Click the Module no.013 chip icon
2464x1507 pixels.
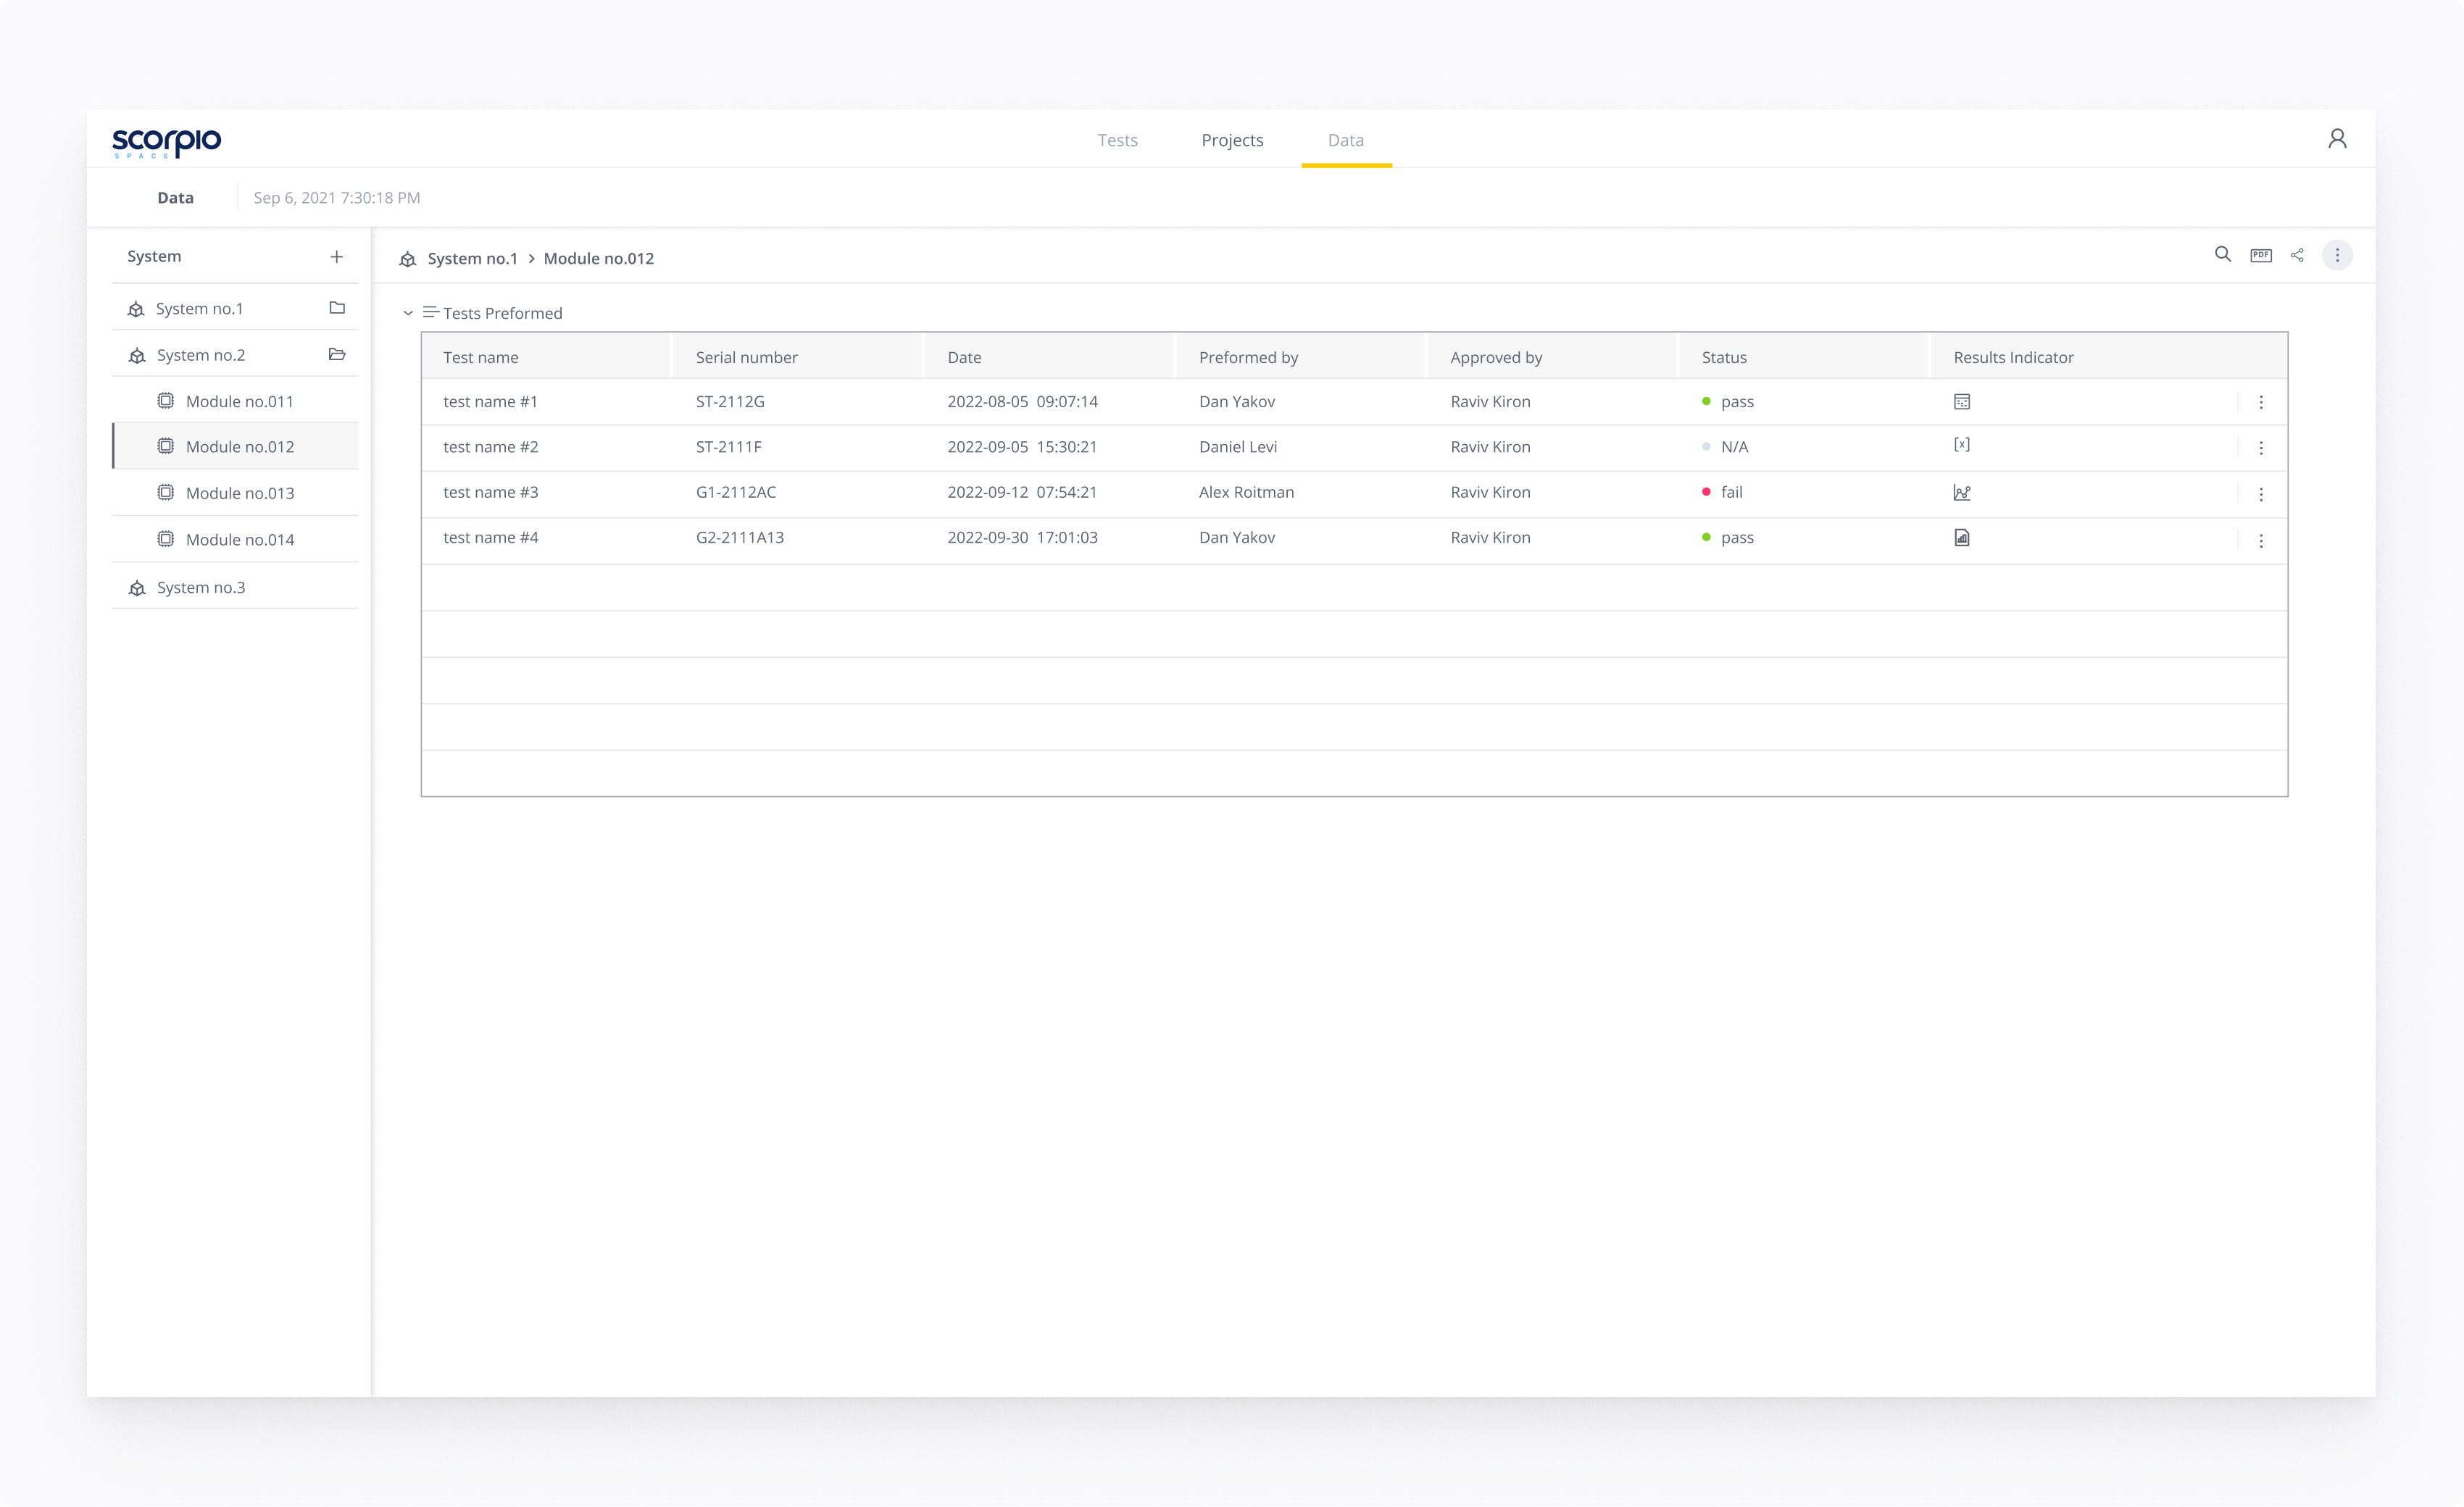coord(166,492)
